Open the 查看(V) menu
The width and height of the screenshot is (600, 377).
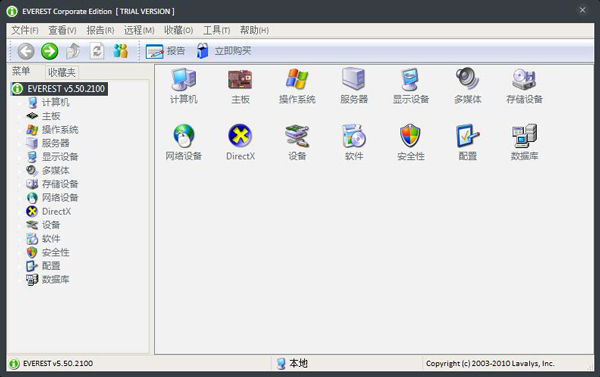pos(62,30)
